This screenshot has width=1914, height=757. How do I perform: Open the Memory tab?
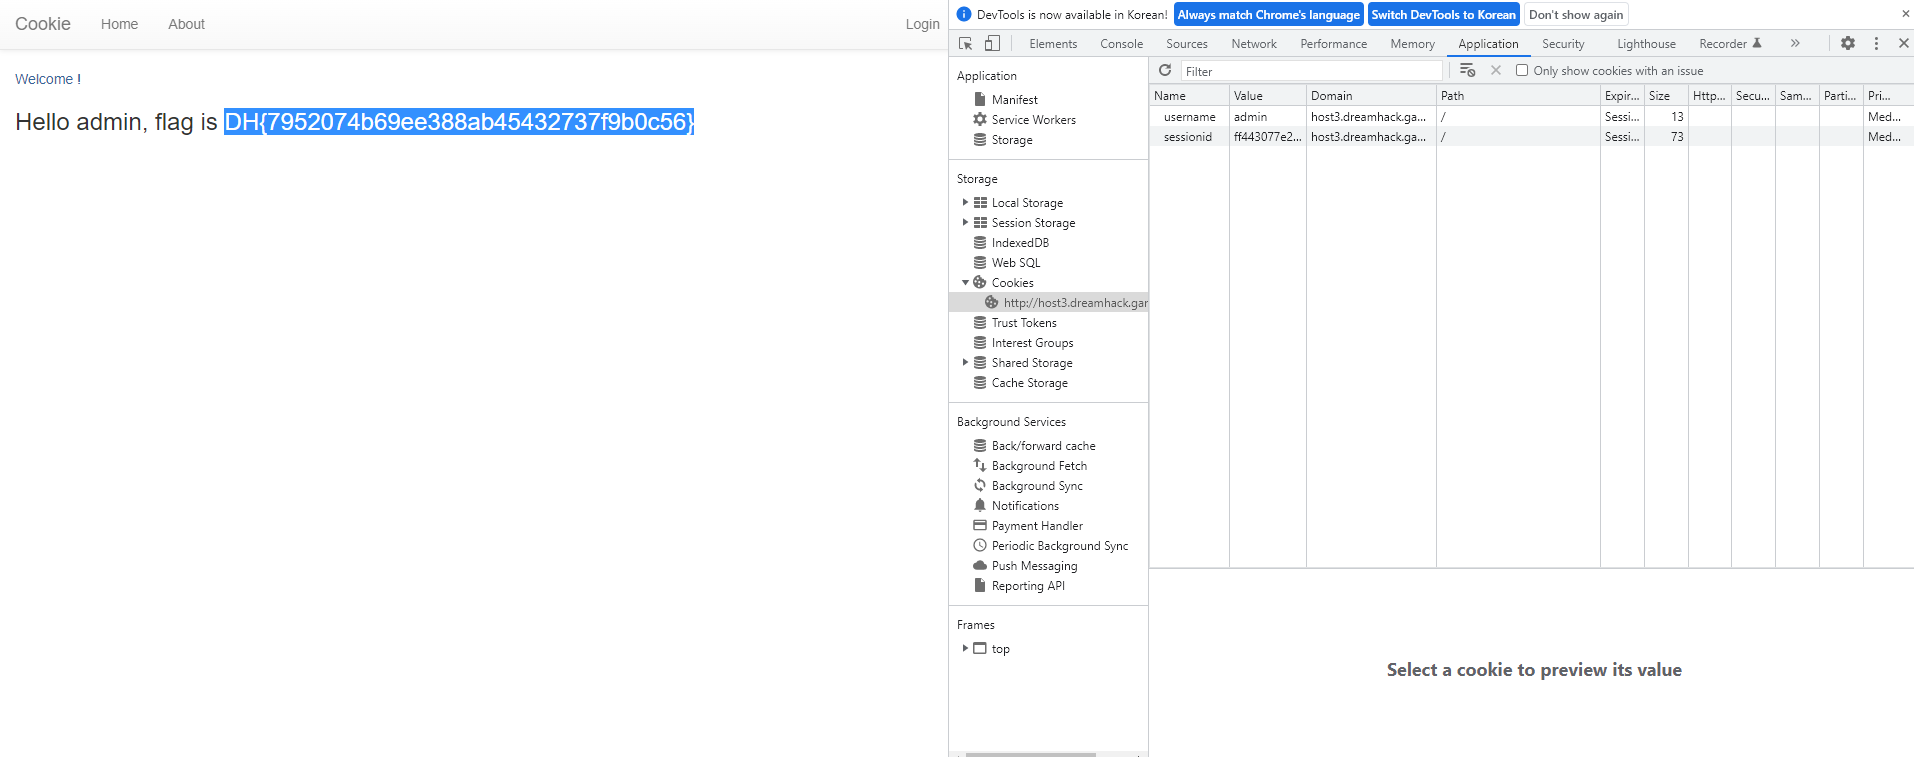(1412, 43)
